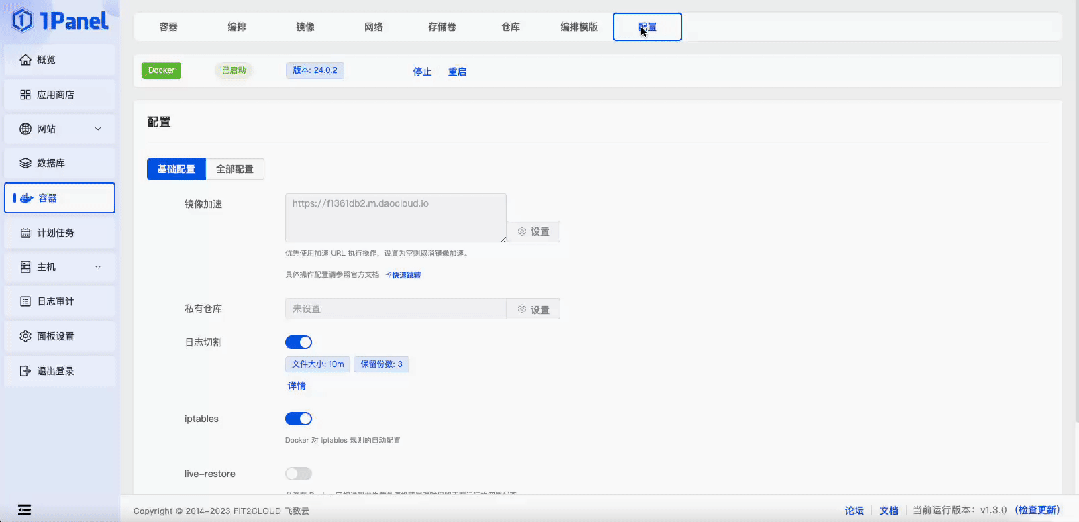
Task: Expand the 主机 submenu arrow
Action: click(98, 267)
